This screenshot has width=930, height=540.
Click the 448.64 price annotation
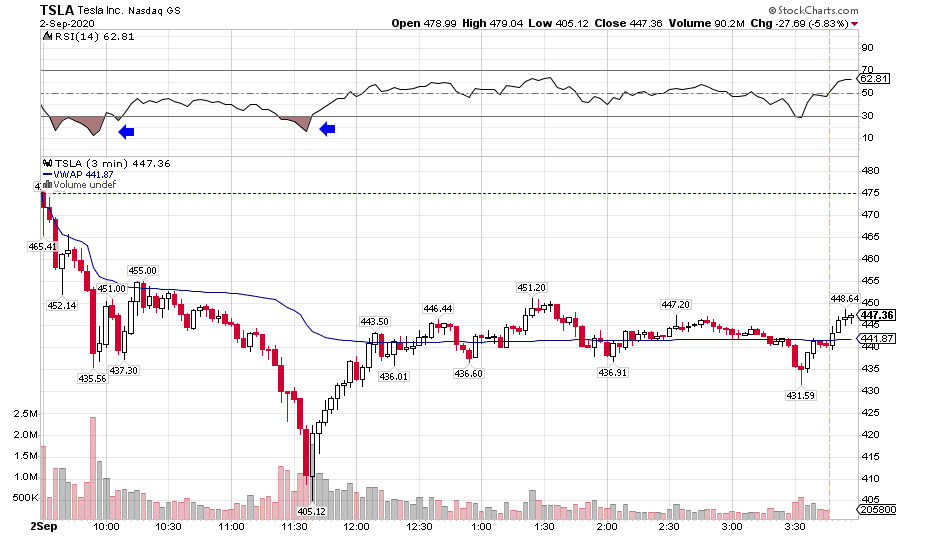click(x=845, y=298)
